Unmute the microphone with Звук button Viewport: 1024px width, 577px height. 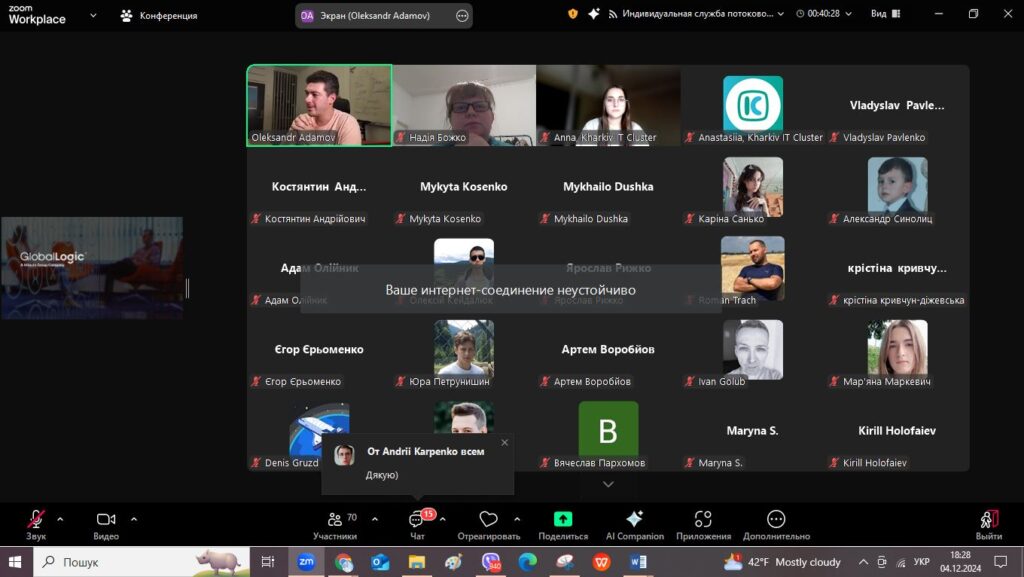(x=36, y=525)
